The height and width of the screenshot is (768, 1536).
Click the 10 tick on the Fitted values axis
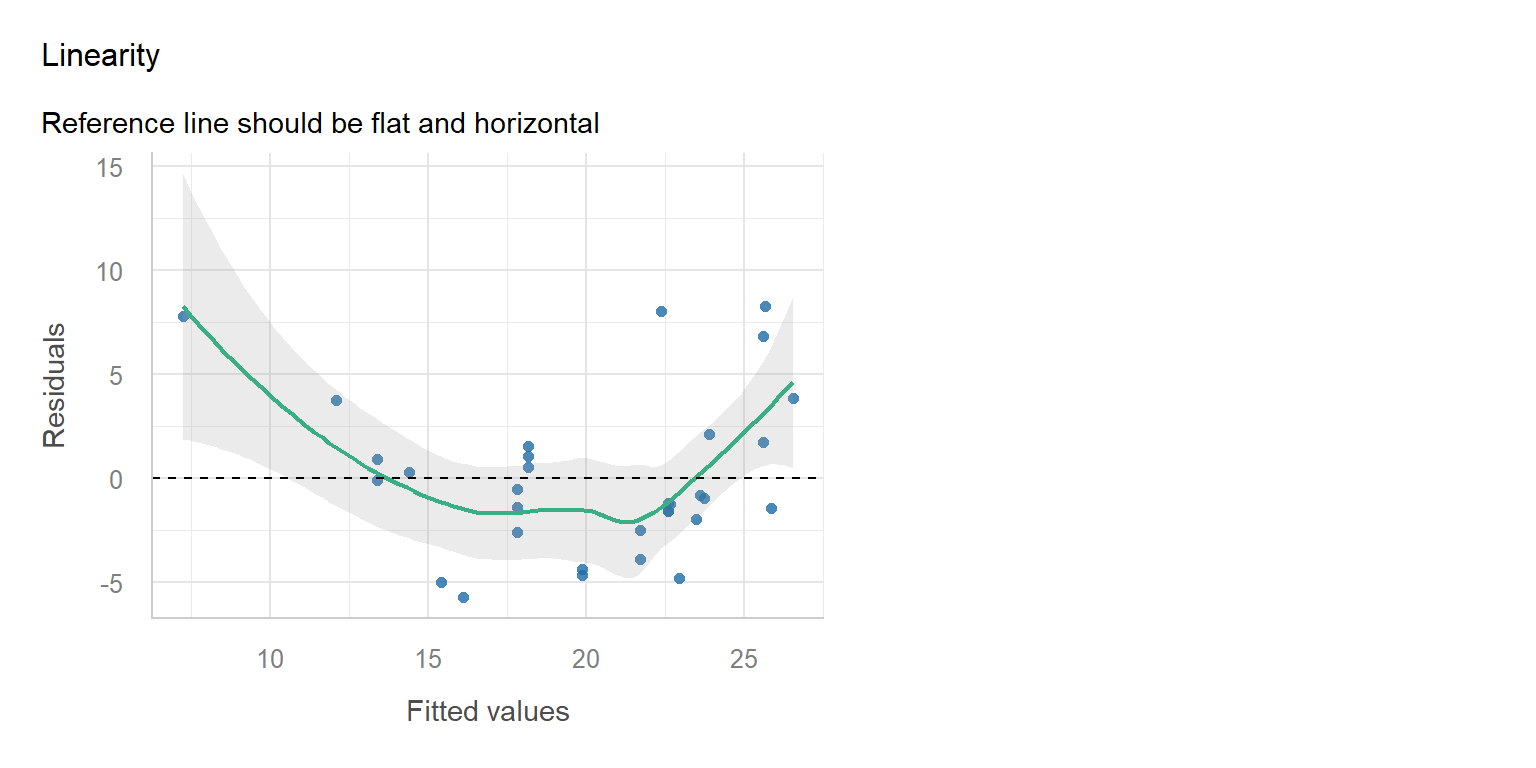(x=270, y=660)
